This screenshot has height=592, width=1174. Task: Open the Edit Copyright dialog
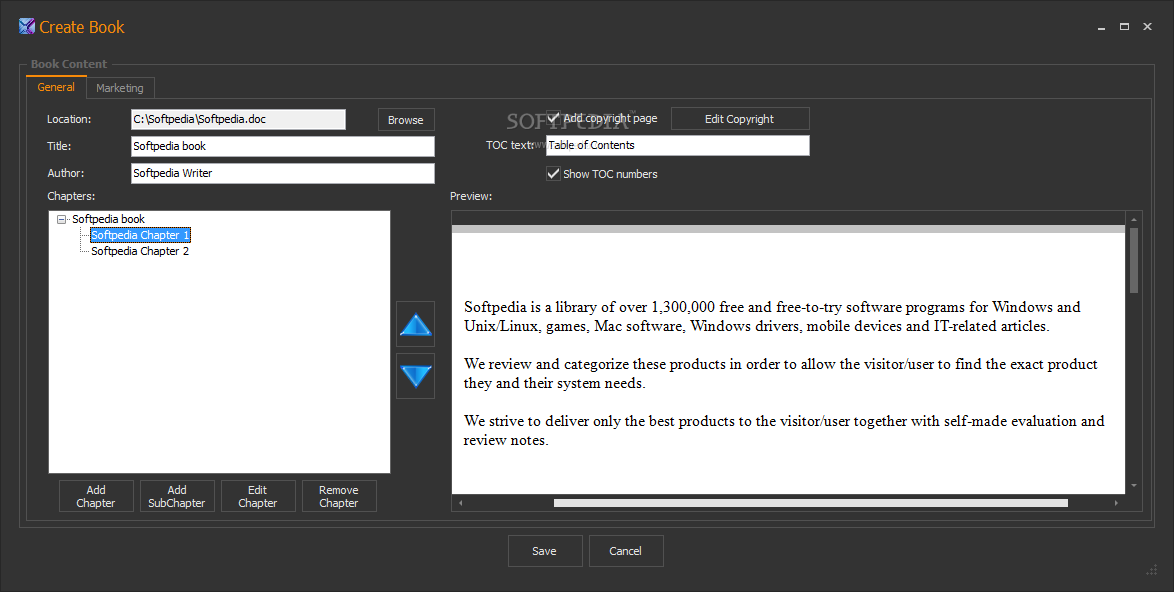pos(740,119)
